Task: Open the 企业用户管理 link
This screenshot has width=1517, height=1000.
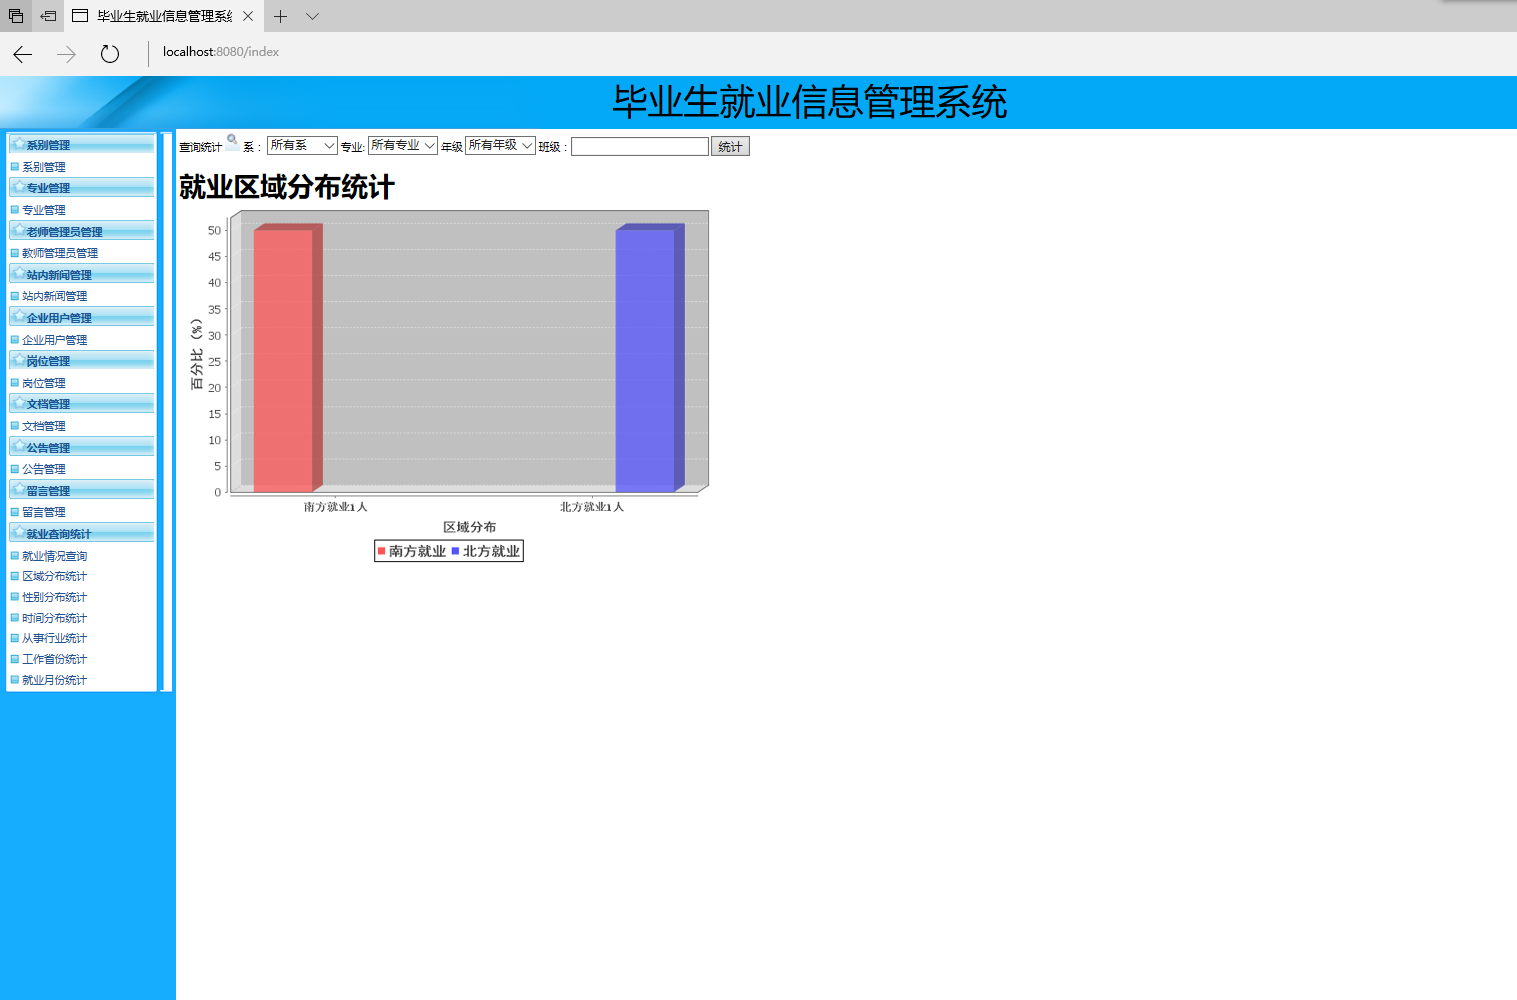Action: [55, 340]
